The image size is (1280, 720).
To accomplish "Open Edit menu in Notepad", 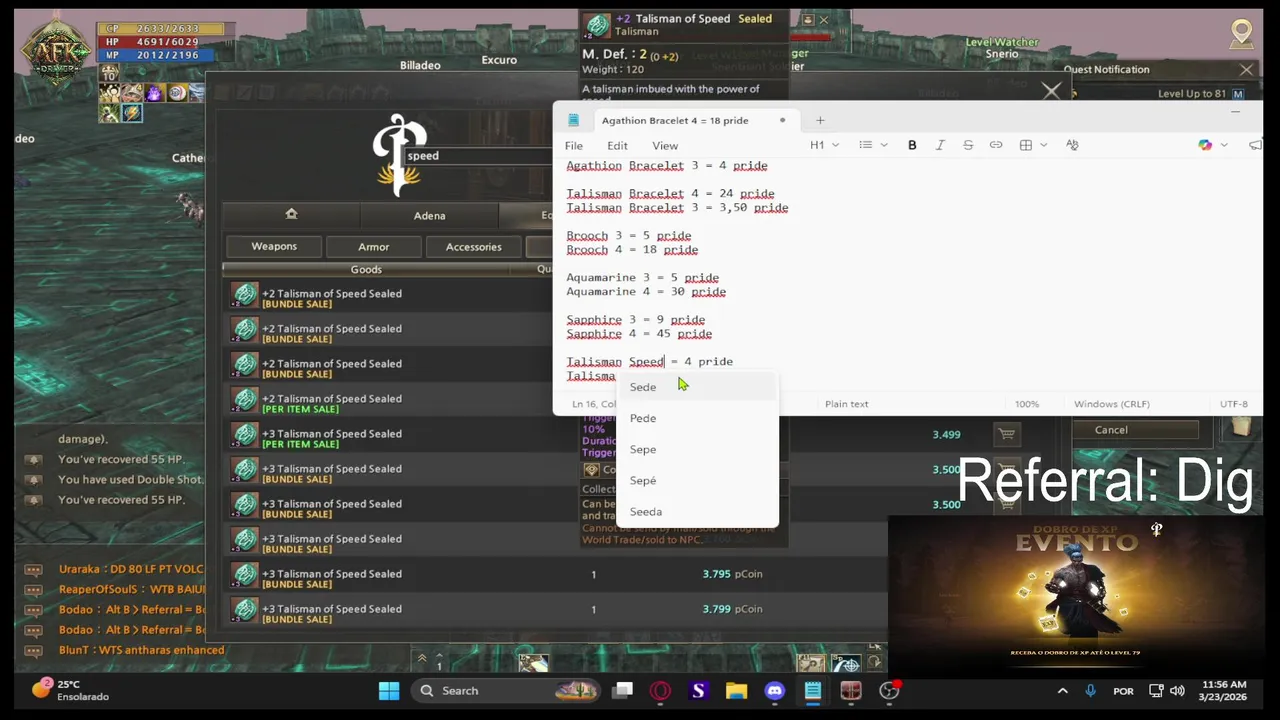I will (618, 146).
